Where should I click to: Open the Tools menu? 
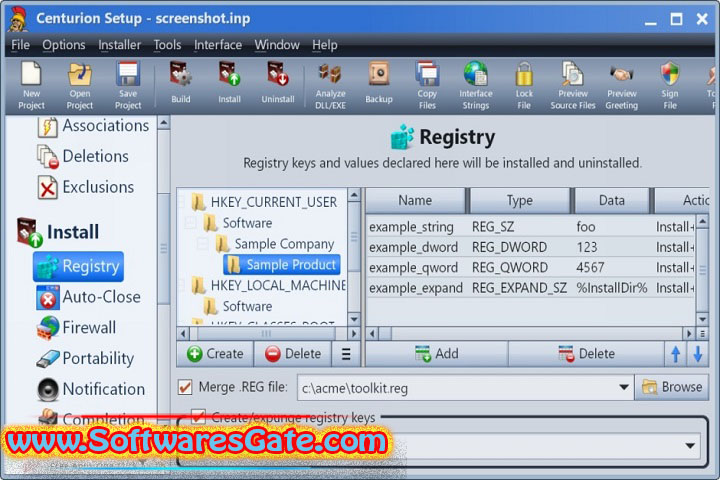167,45
